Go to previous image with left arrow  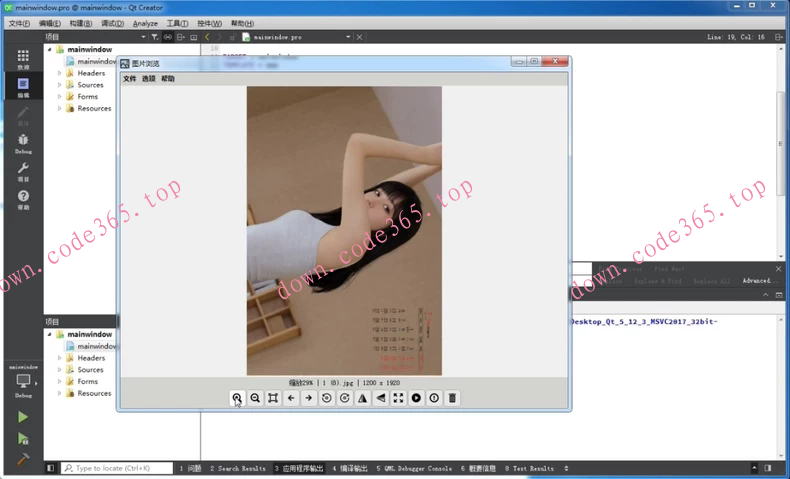[x=291, y=398]
